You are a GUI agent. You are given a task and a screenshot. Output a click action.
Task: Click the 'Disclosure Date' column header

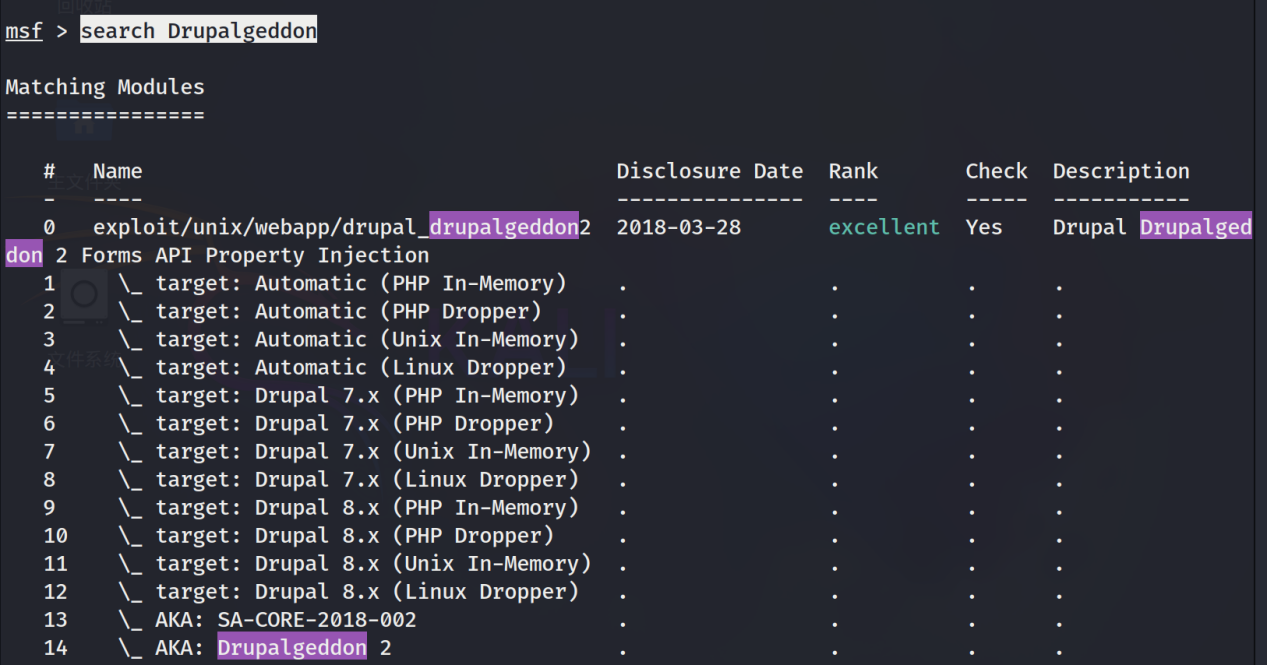(710, 171)
